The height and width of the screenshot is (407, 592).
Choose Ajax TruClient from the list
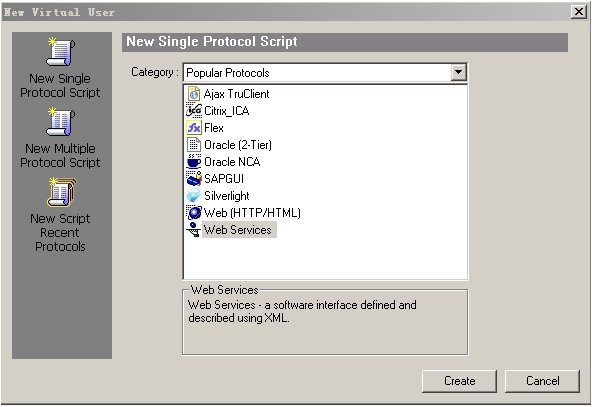point(236,94)
